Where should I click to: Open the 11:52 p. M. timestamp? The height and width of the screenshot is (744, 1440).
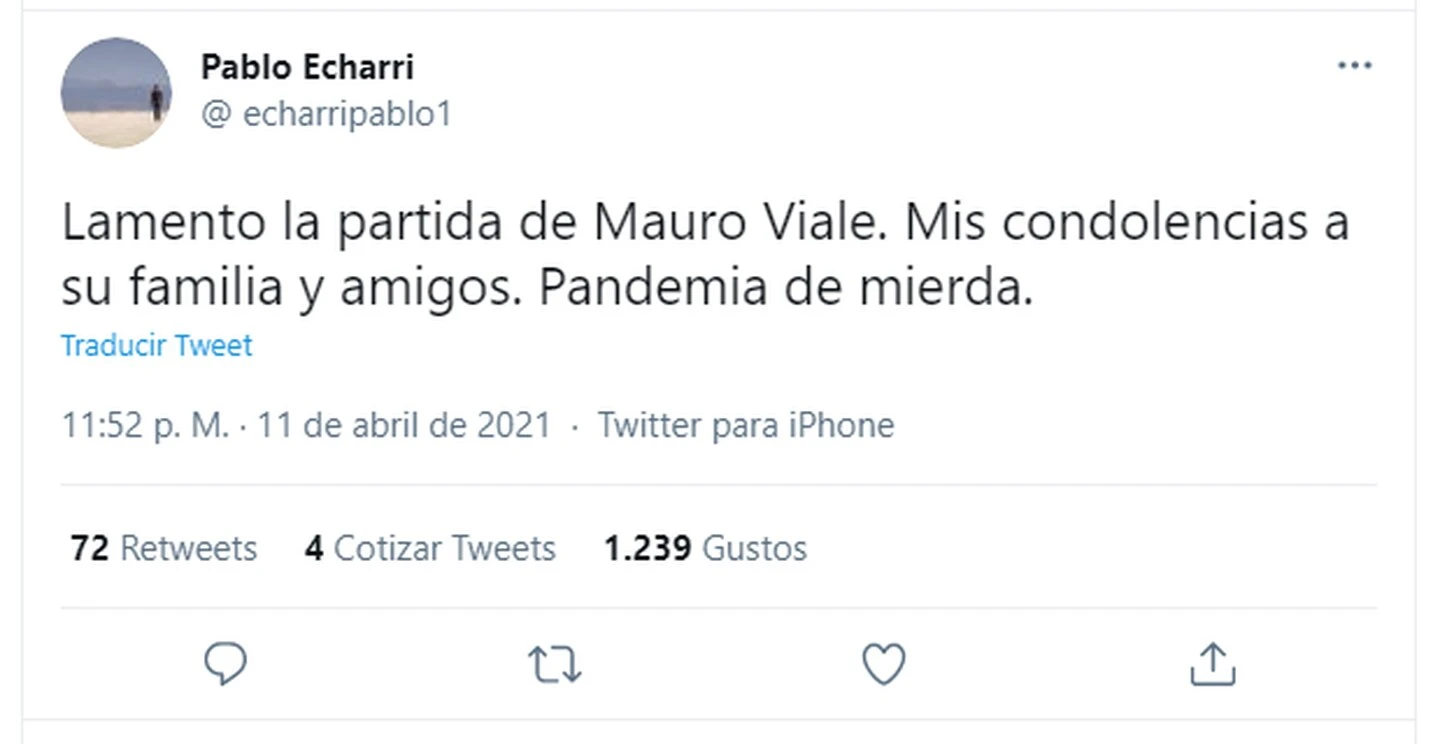pos(146,425)
